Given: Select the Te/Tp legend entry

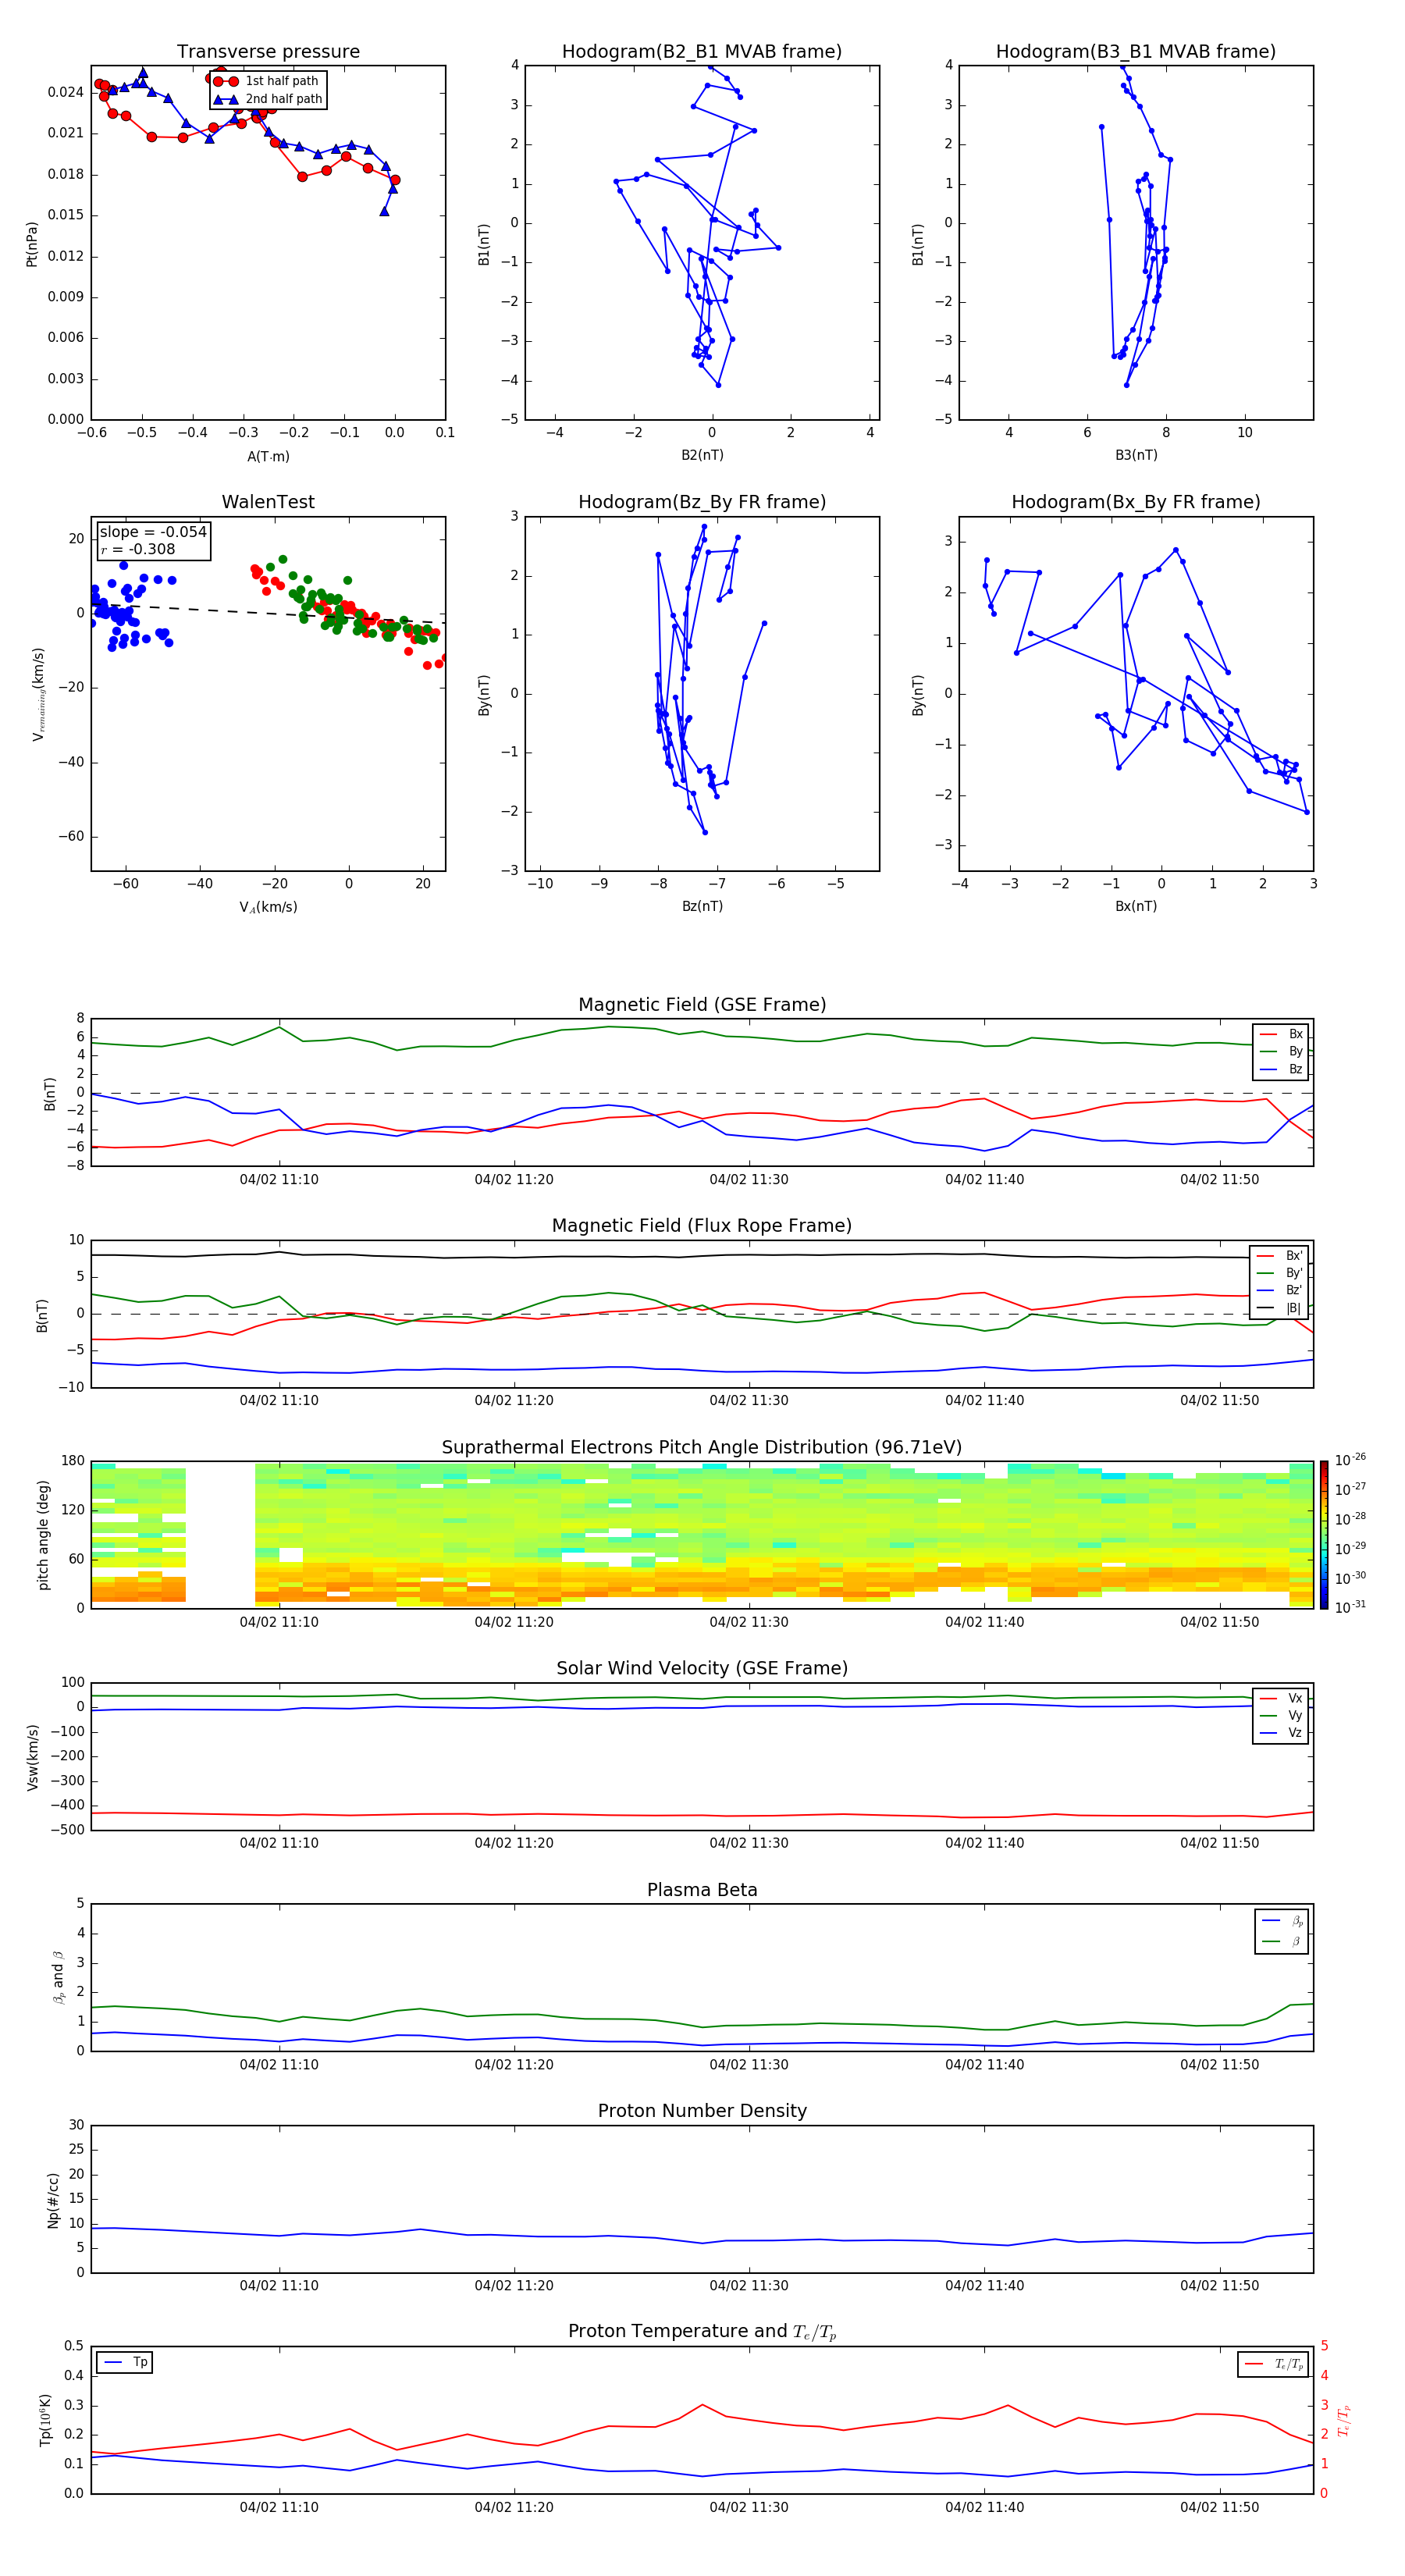Looking at the screenshot, I should click(x=1274, y=2365).
